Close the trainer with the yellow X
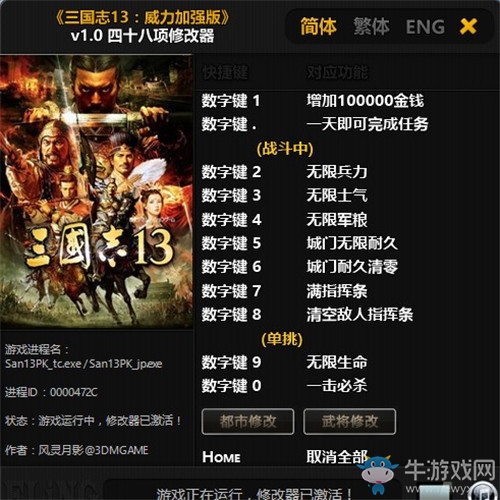Screen dimensions: 500x500 468,26
